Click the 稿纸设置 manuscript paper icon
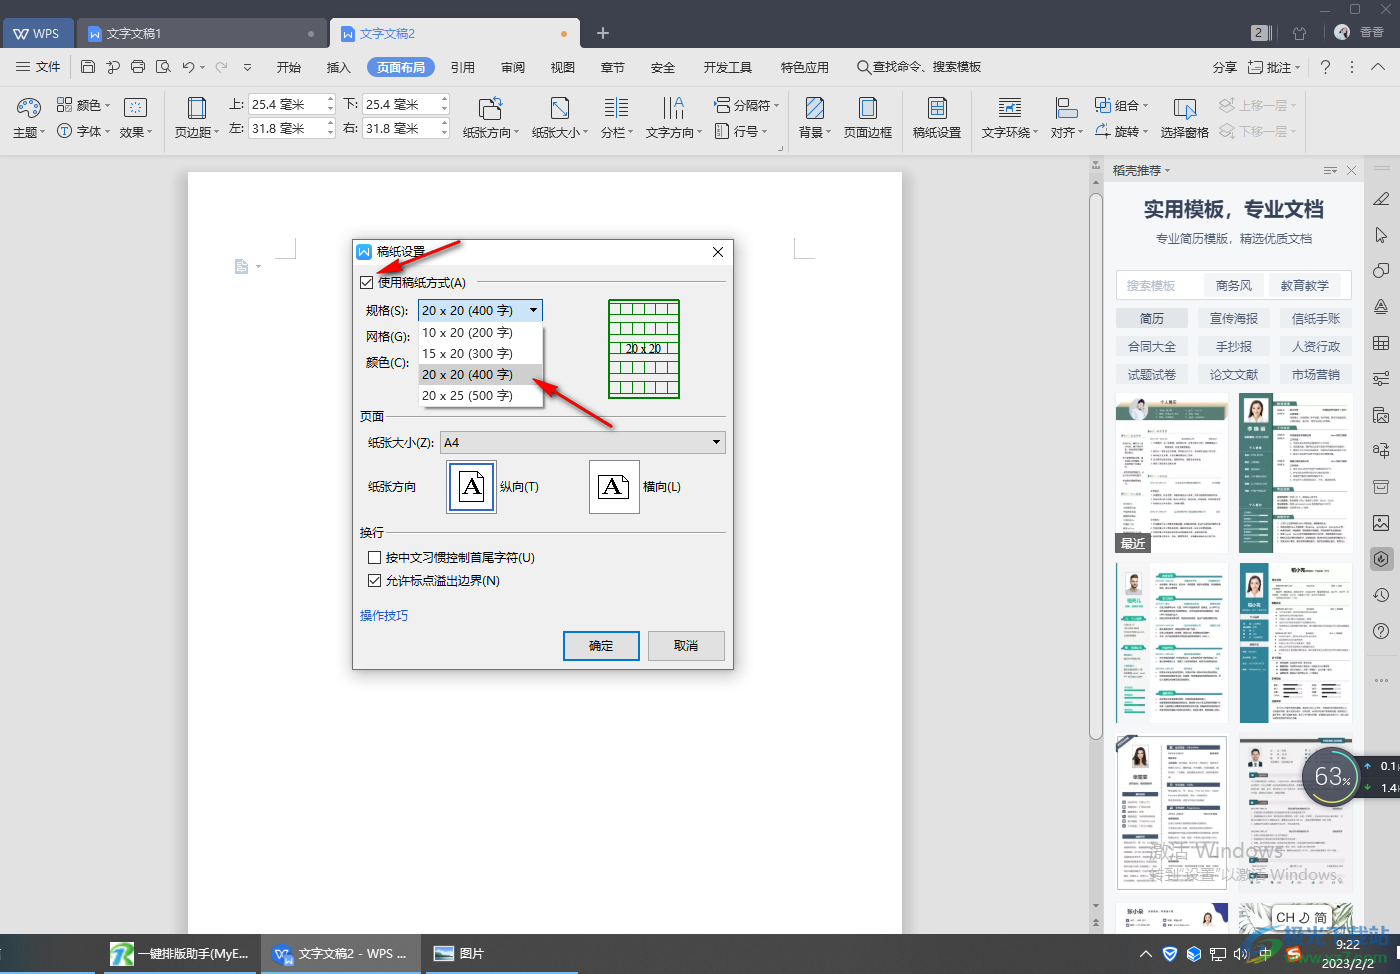Screen dimensions: 1400x974 [x=937, y=108]
